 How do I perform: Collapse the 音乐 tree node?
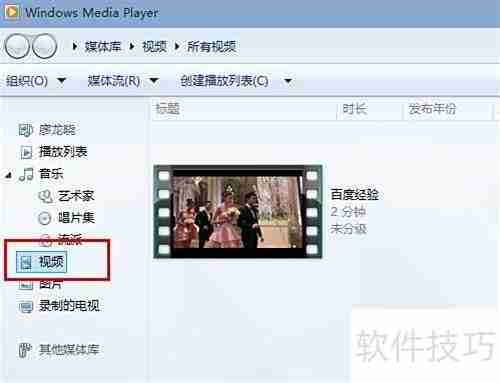pos(8,175)
